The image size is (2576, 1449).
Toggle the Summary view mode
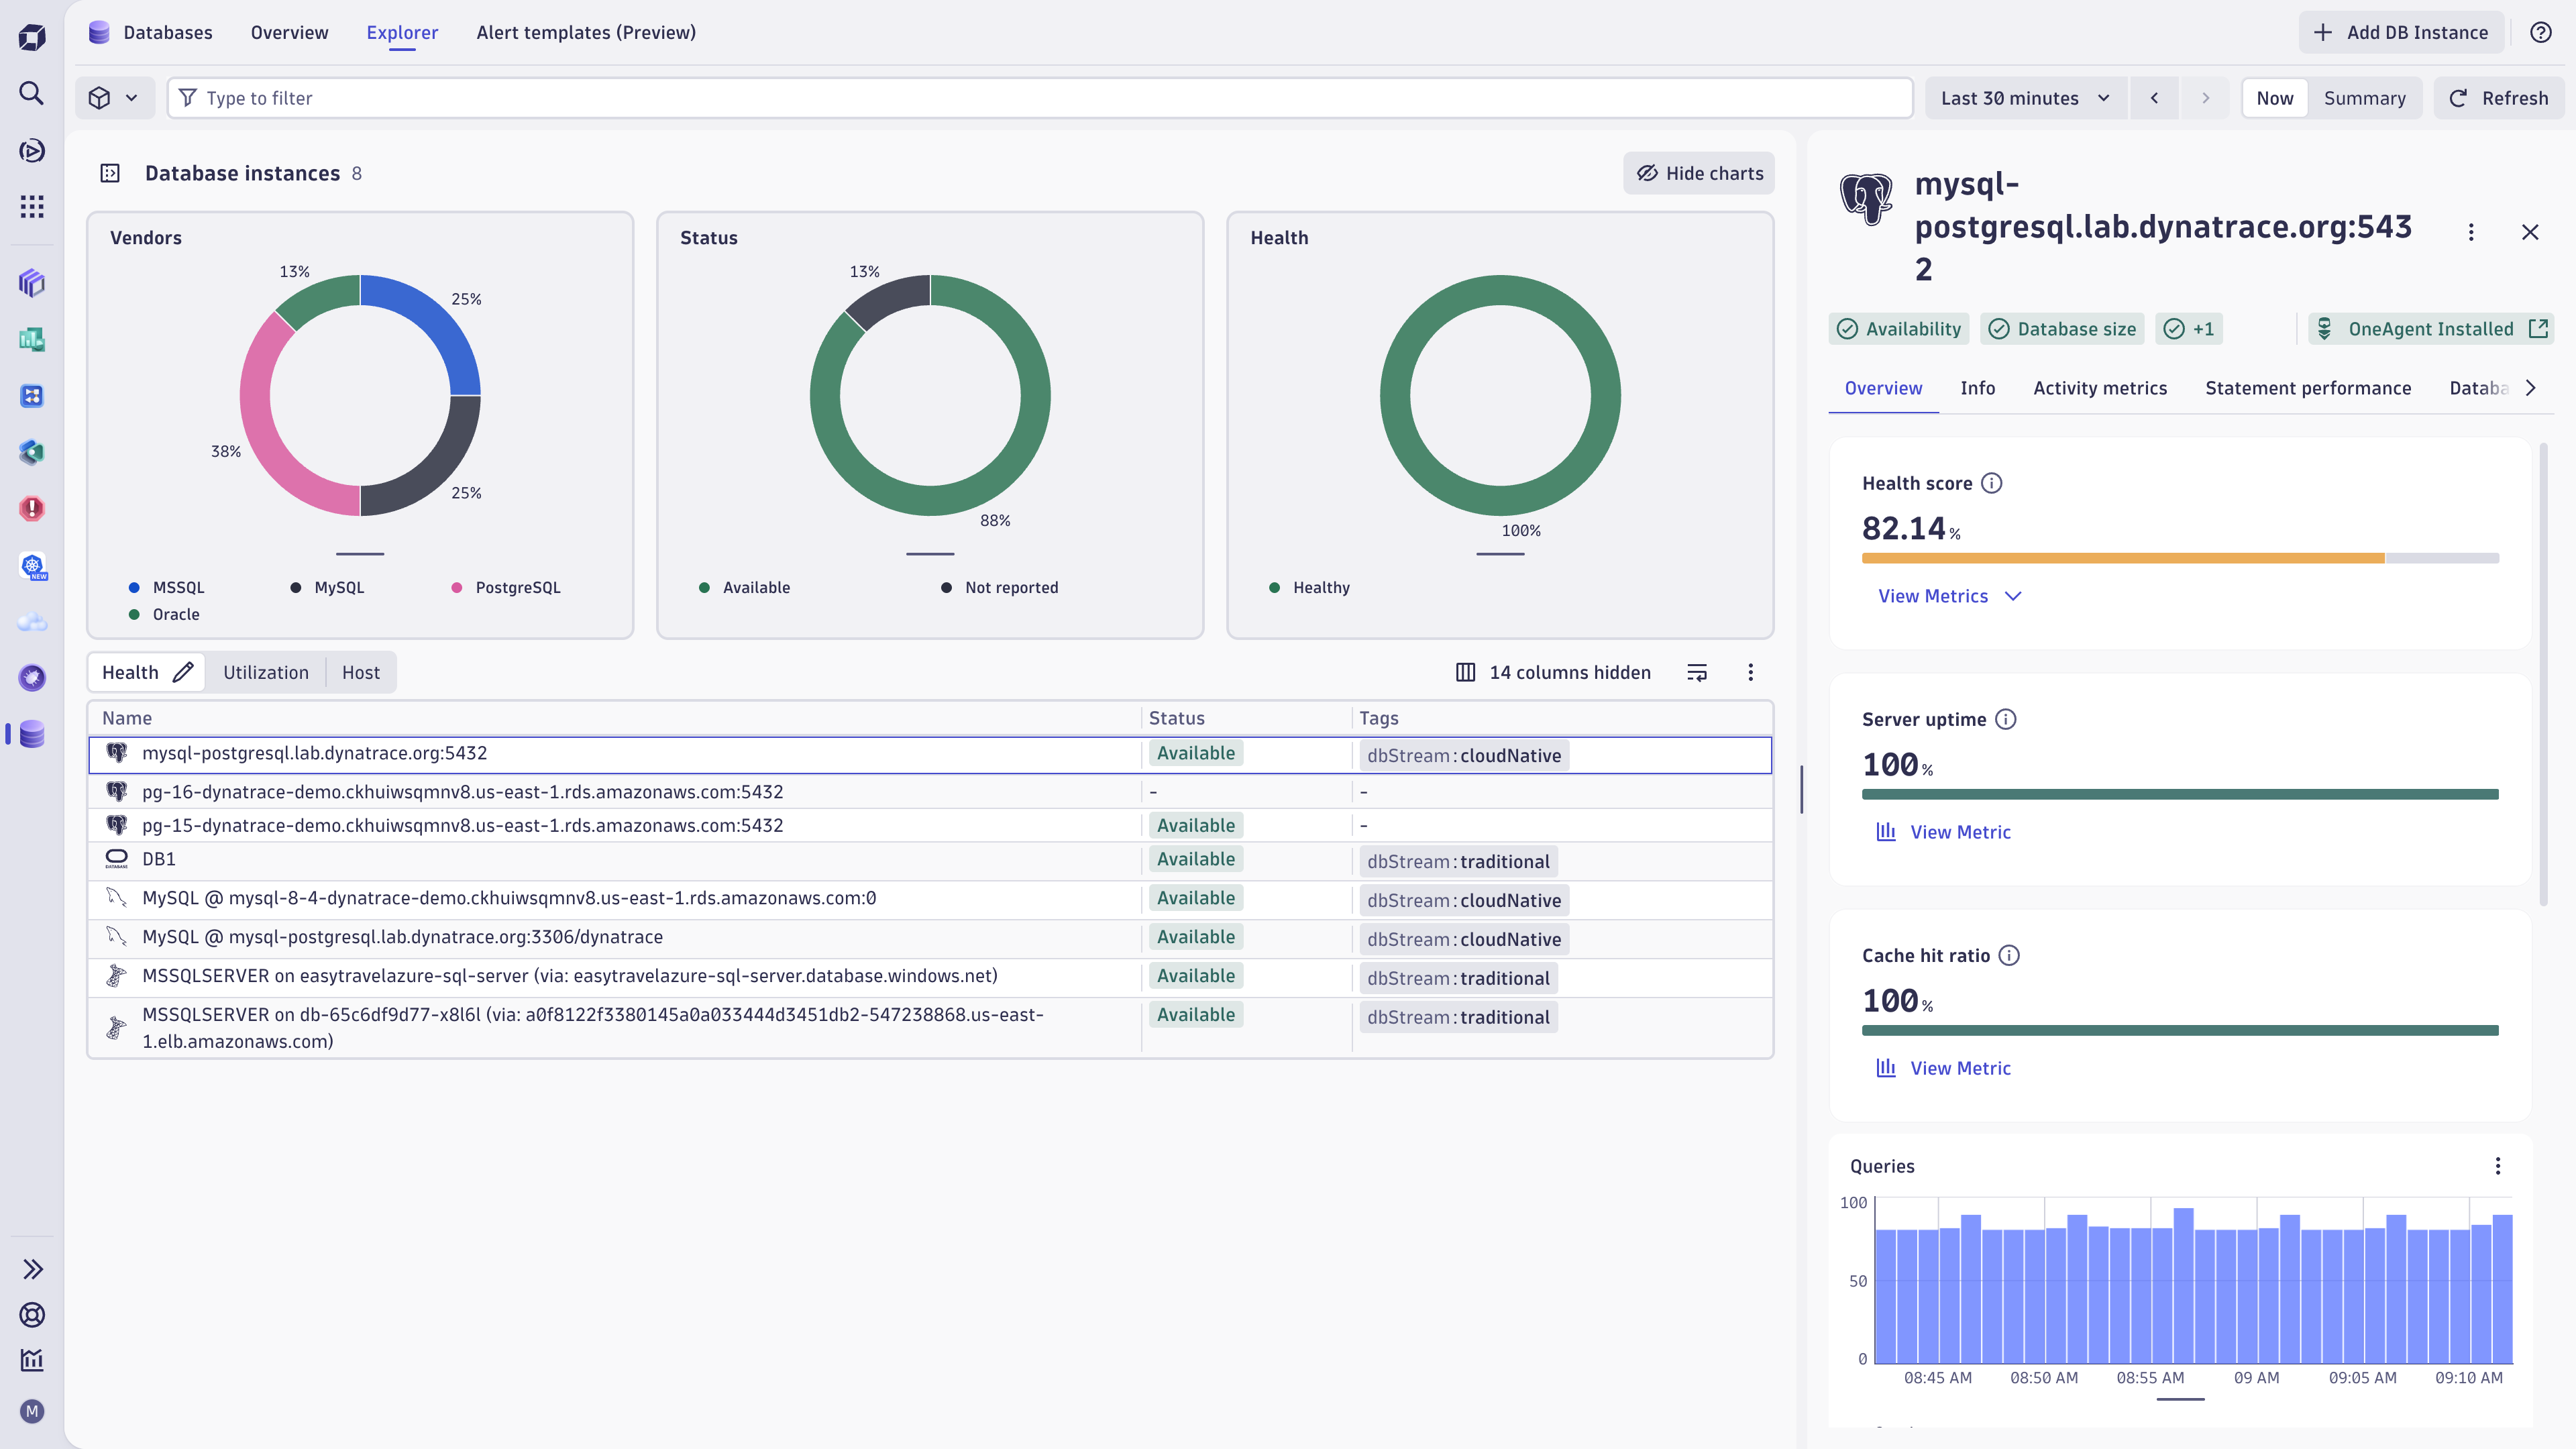[x=2364, y=98]
